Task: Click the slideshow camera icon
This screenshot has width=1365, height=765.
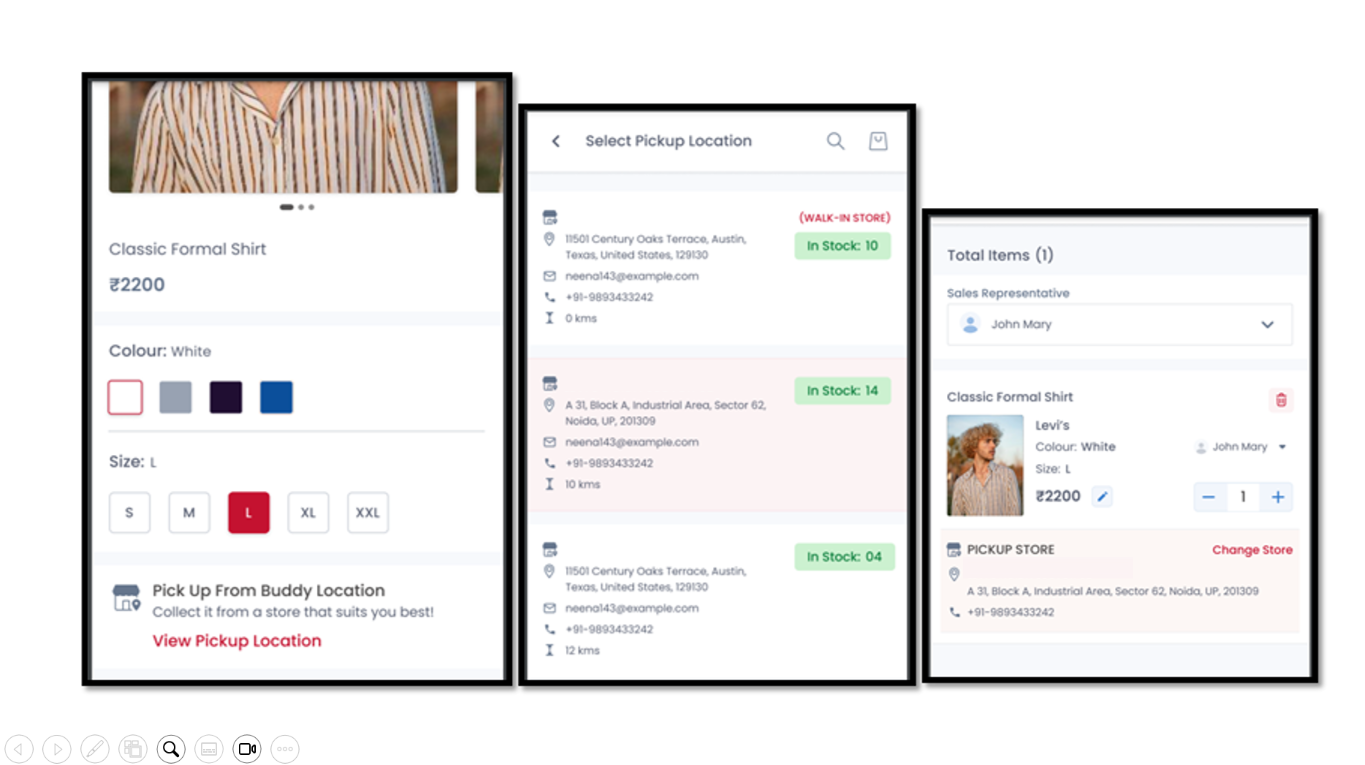Action: point(247,748)
